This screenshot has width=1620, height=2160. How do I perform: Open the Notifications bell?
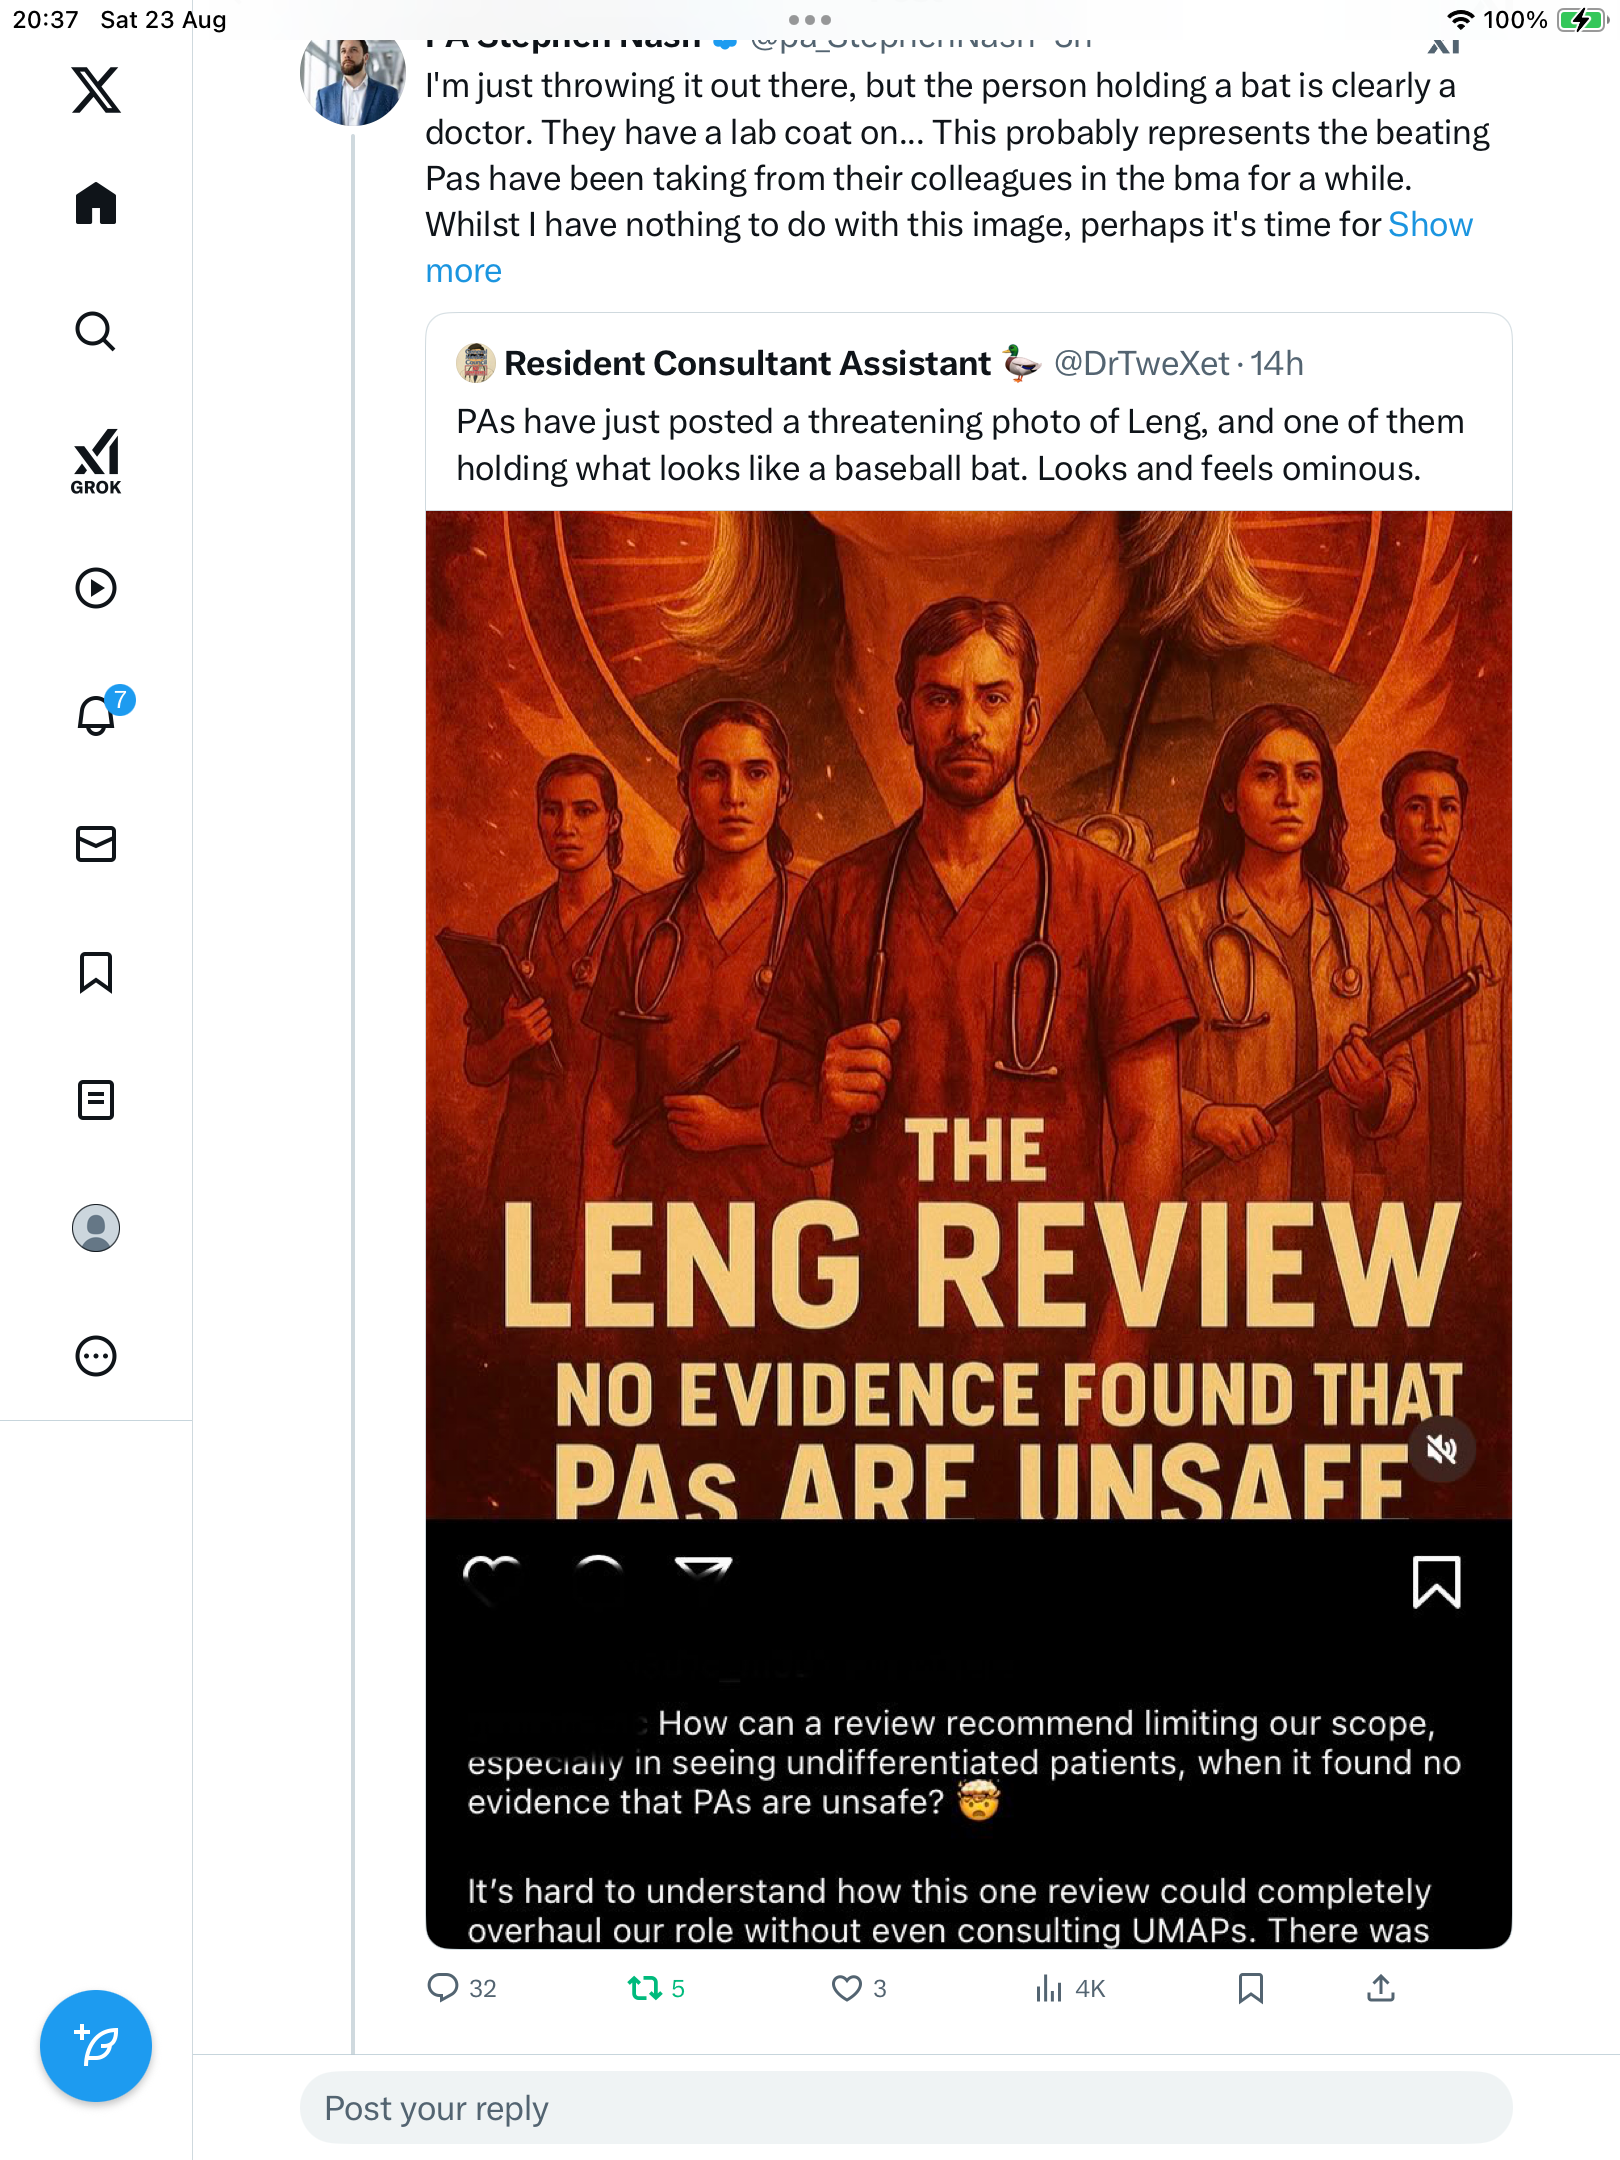(x=97, y=715)
